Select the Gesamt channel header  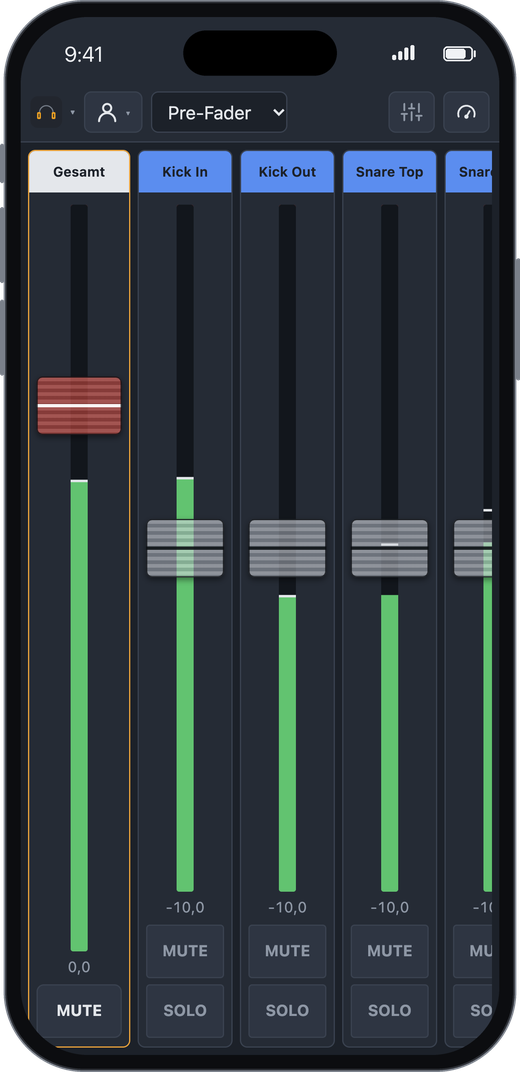pos(79,172)
